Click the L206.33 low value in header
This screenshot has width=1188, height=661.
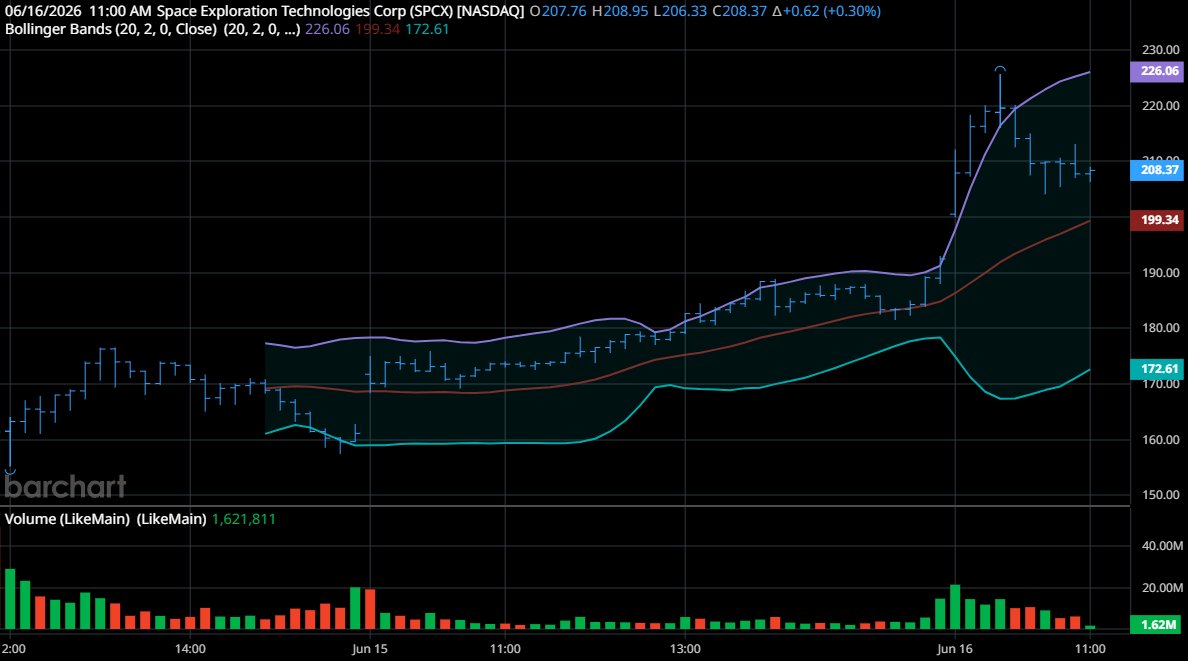coord(680,11)
